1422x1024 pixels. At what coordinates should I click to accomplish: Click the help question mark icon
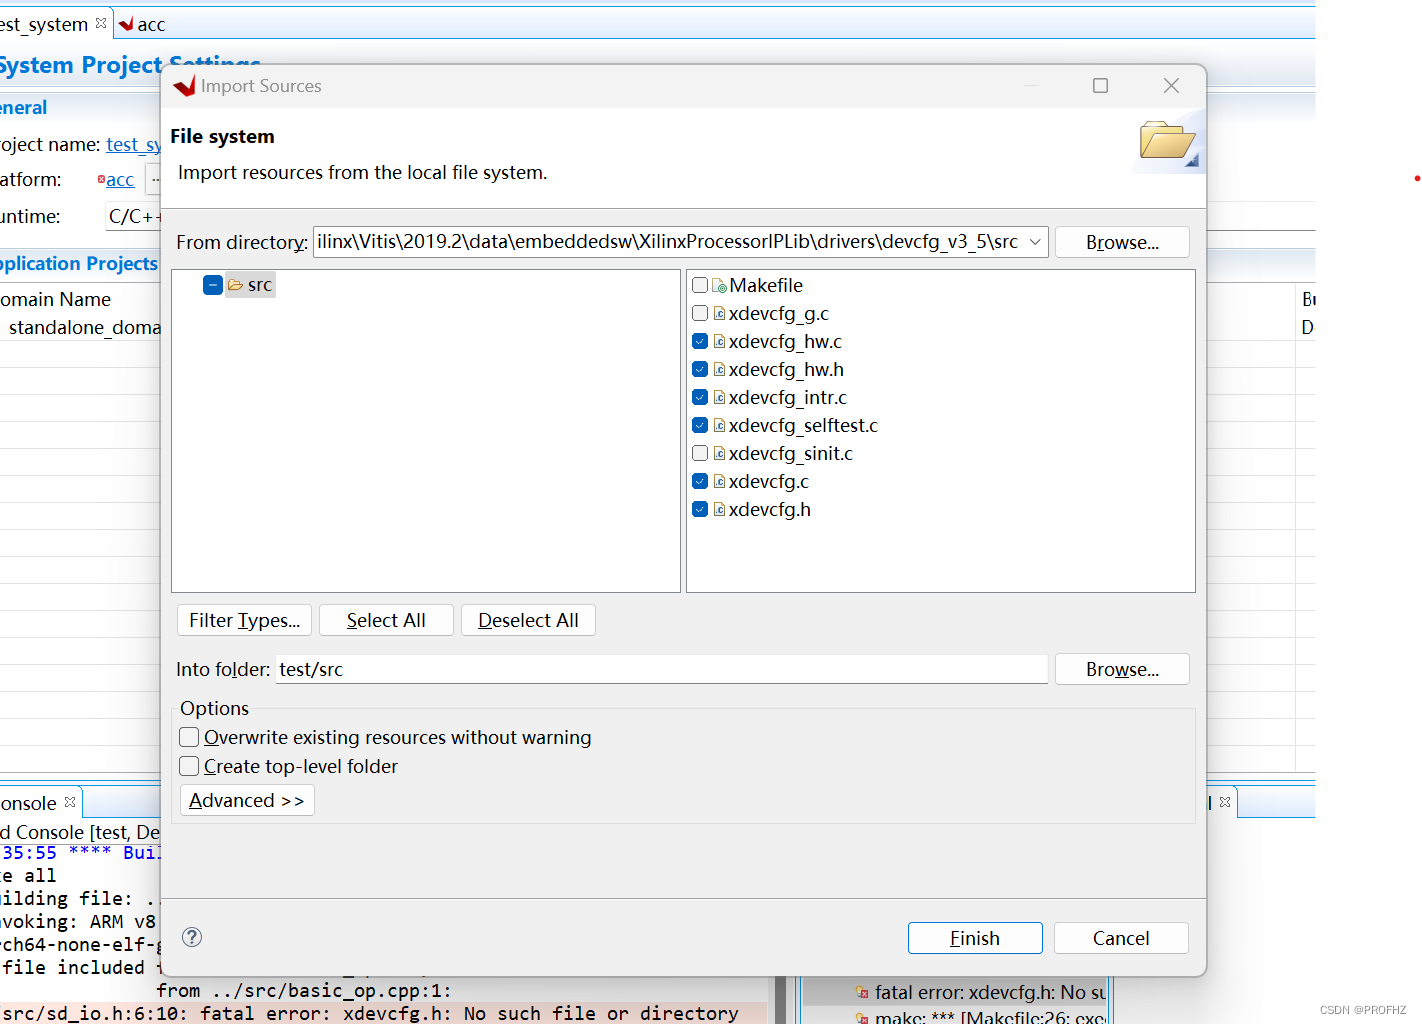191,937
